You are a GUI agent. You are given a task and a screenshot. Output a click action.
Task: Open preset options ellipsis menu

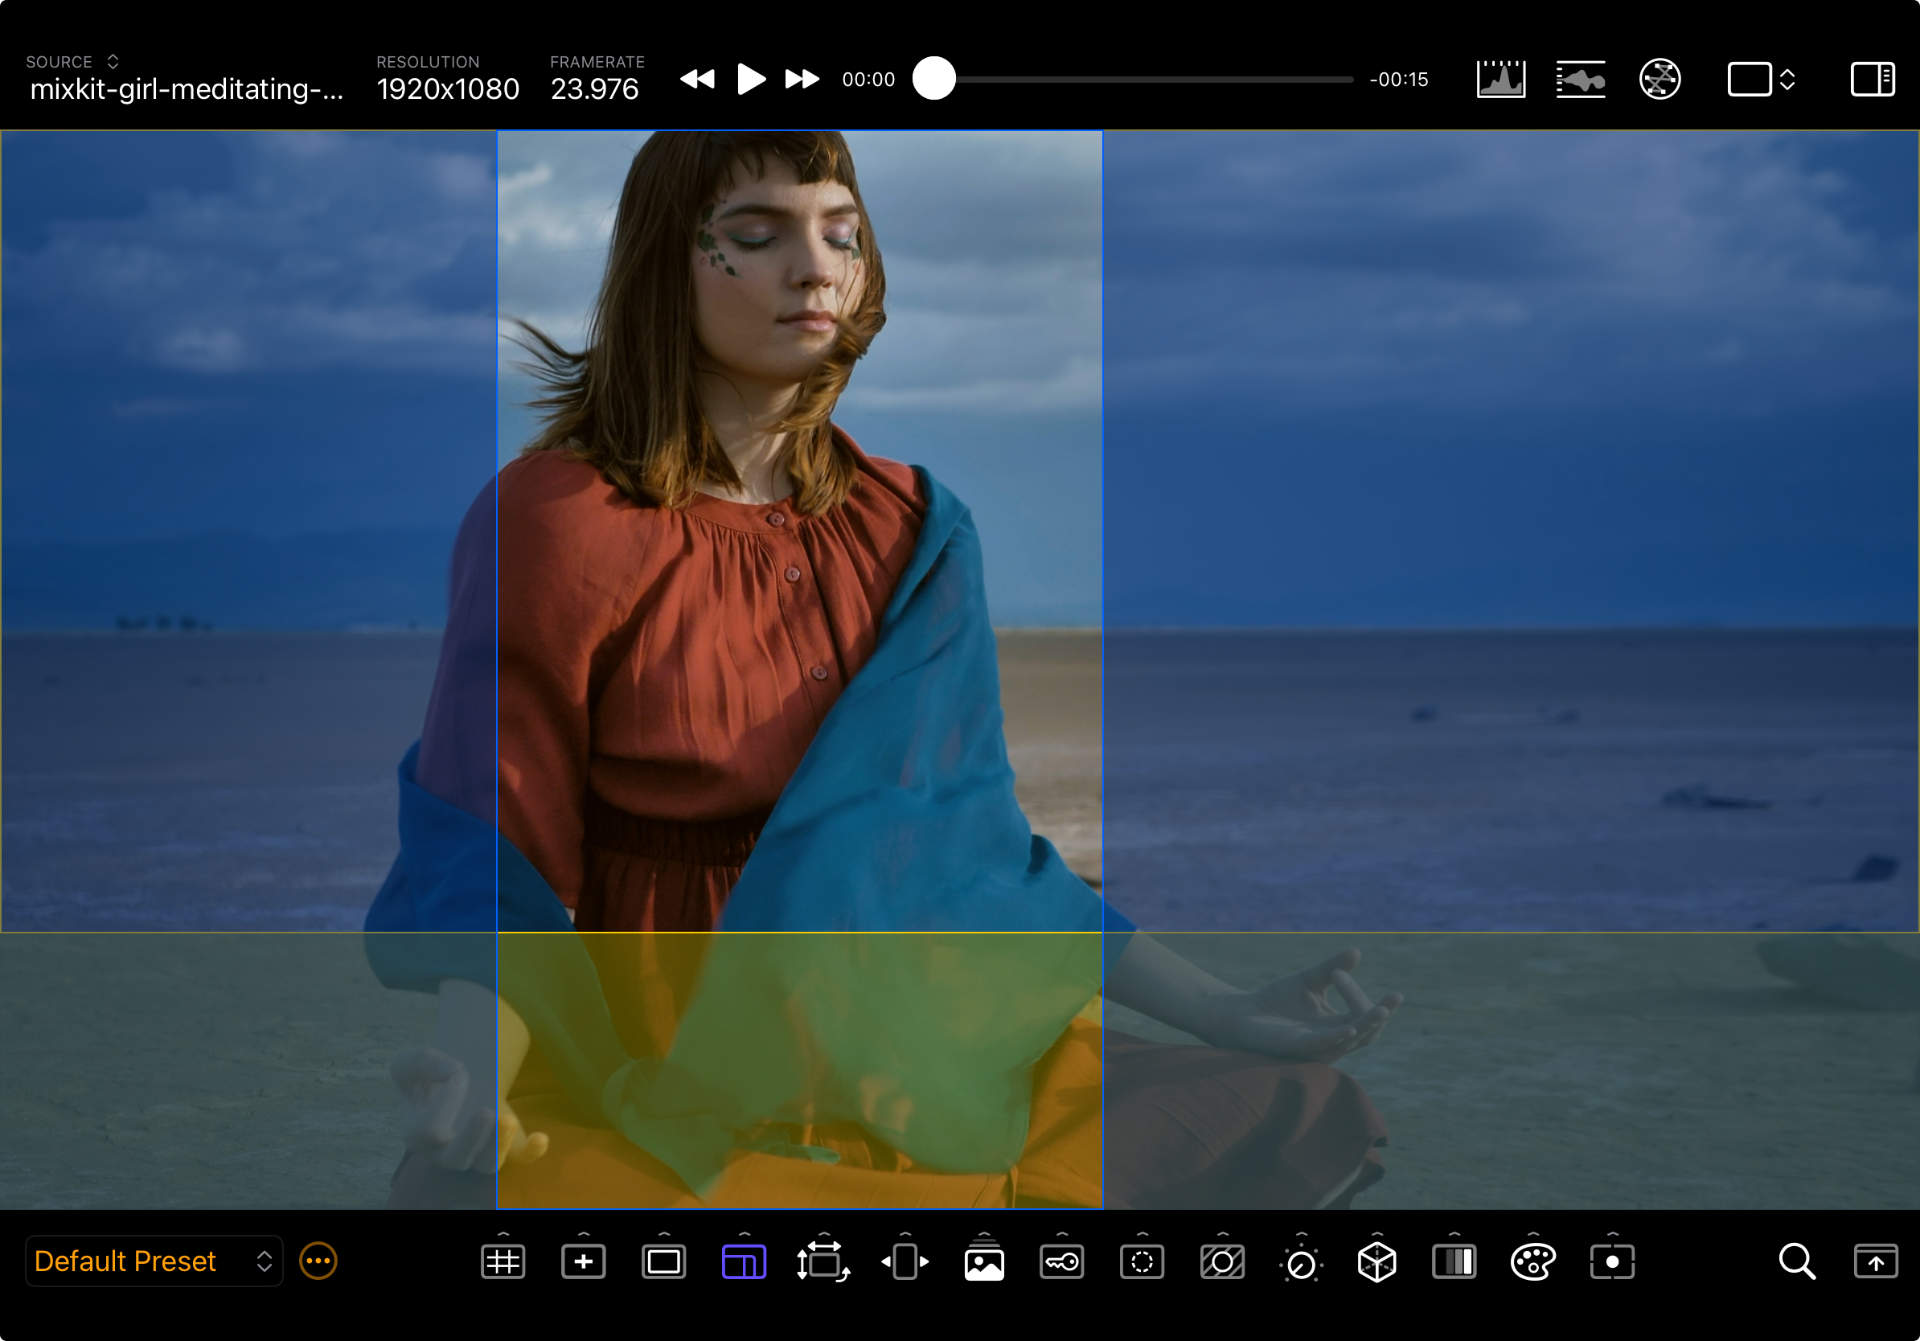point(318,1261)
